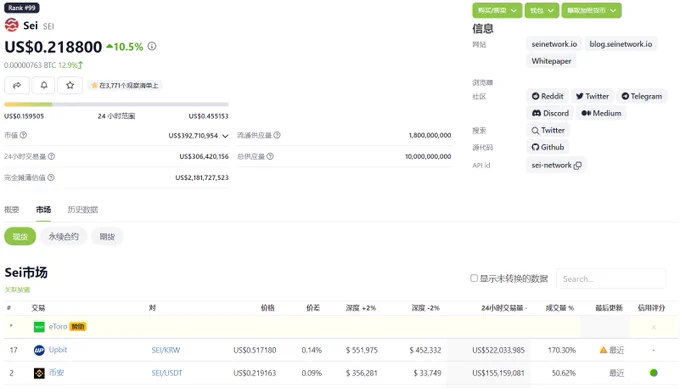Search Sei on Twitter

pos(548,130)
